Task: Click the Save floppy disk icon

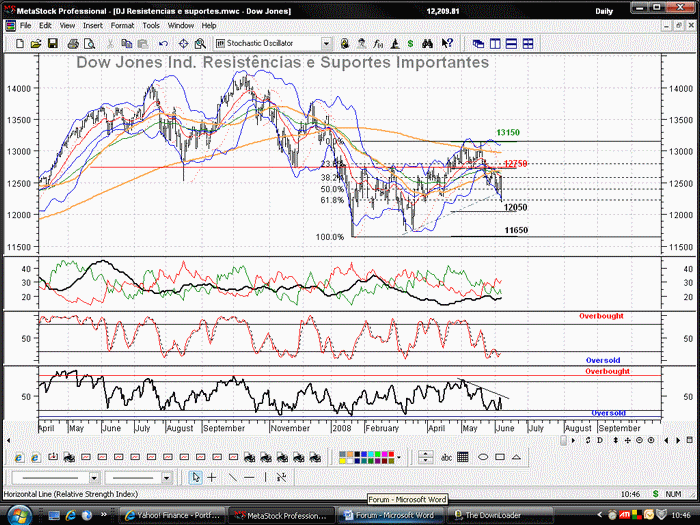Action: (x=53, y=43)
